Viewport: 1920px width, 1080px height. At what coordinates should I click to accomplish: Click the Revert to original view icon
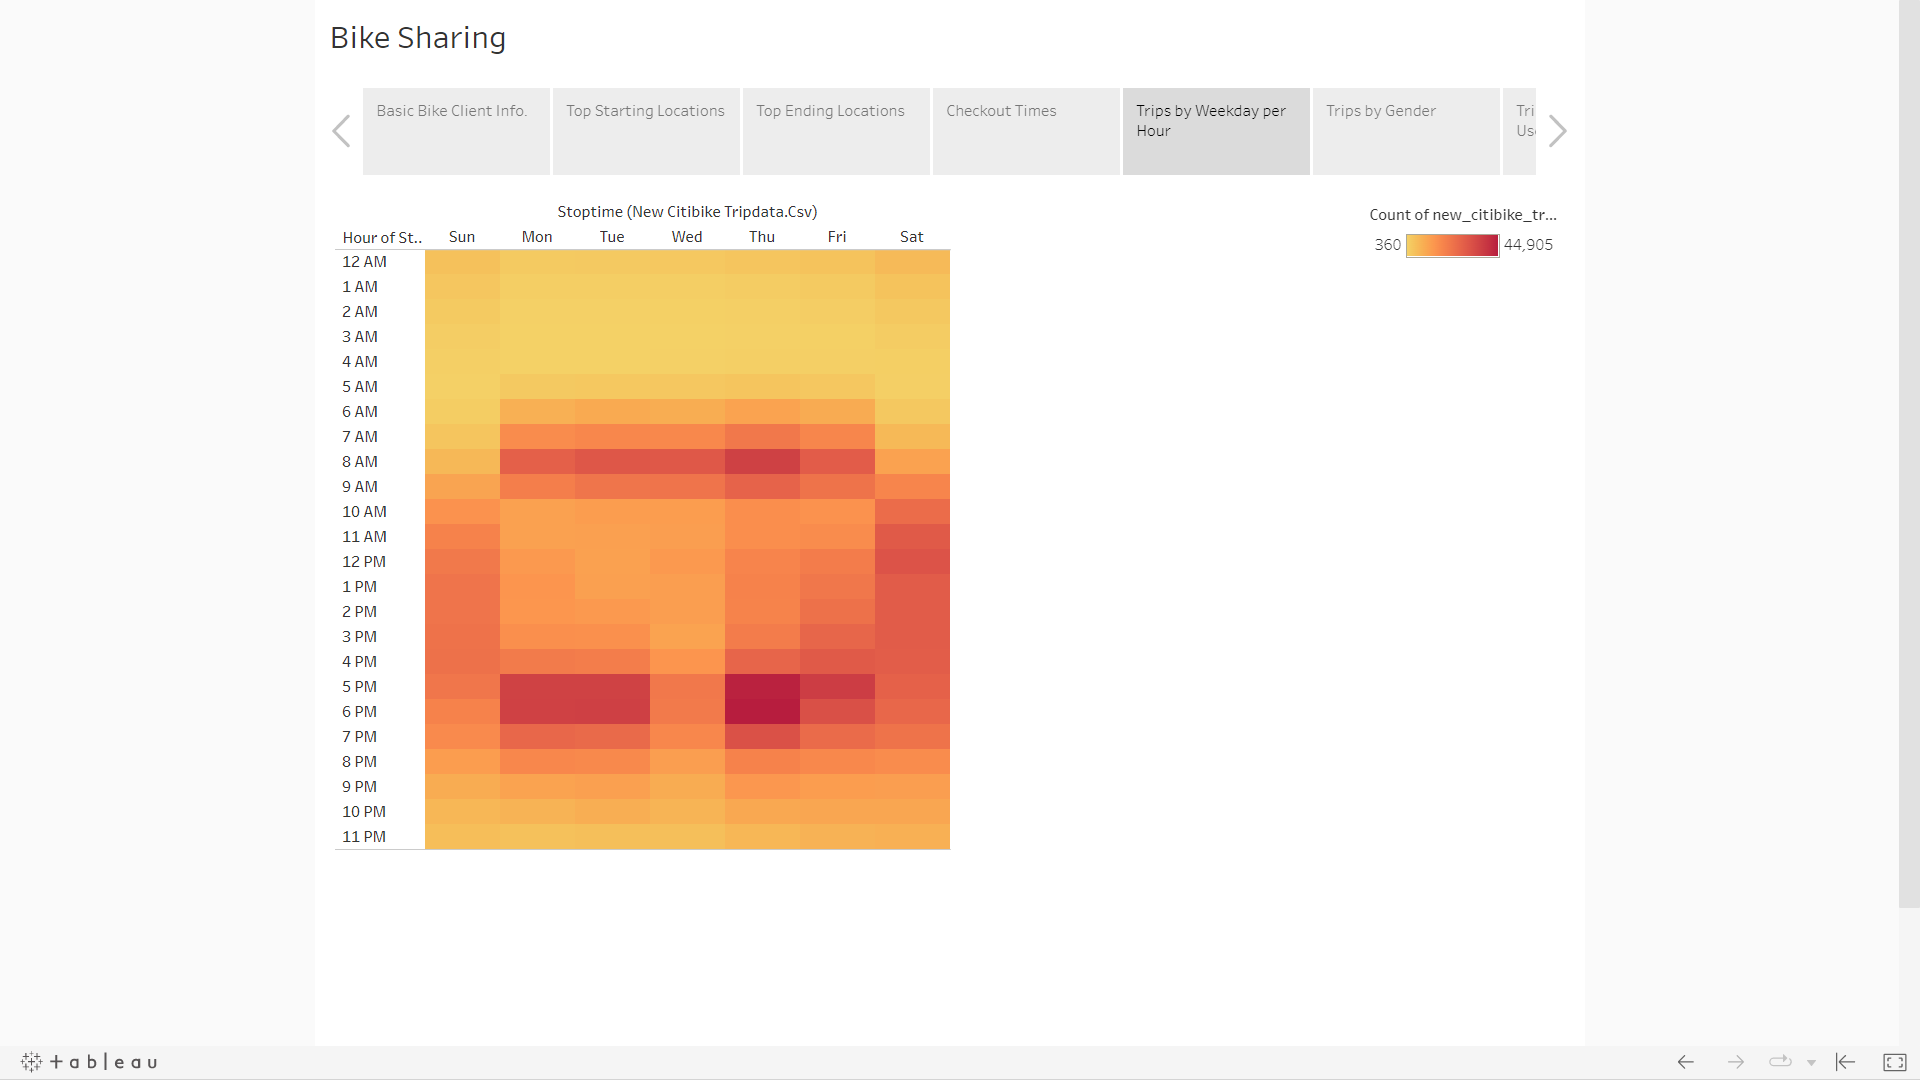click(x=1843, y=1062)
